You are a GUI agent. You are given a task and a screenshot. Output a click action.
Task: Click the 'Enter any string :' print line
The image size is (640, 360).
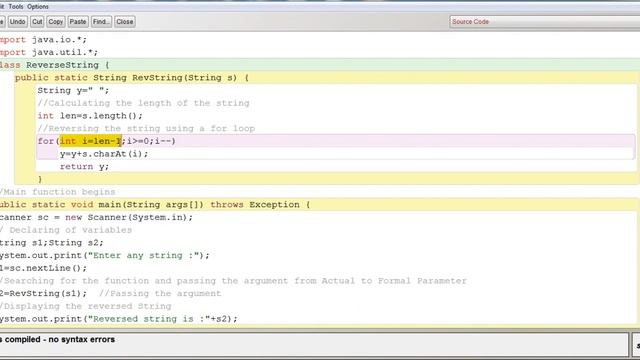tap(105, 255)
